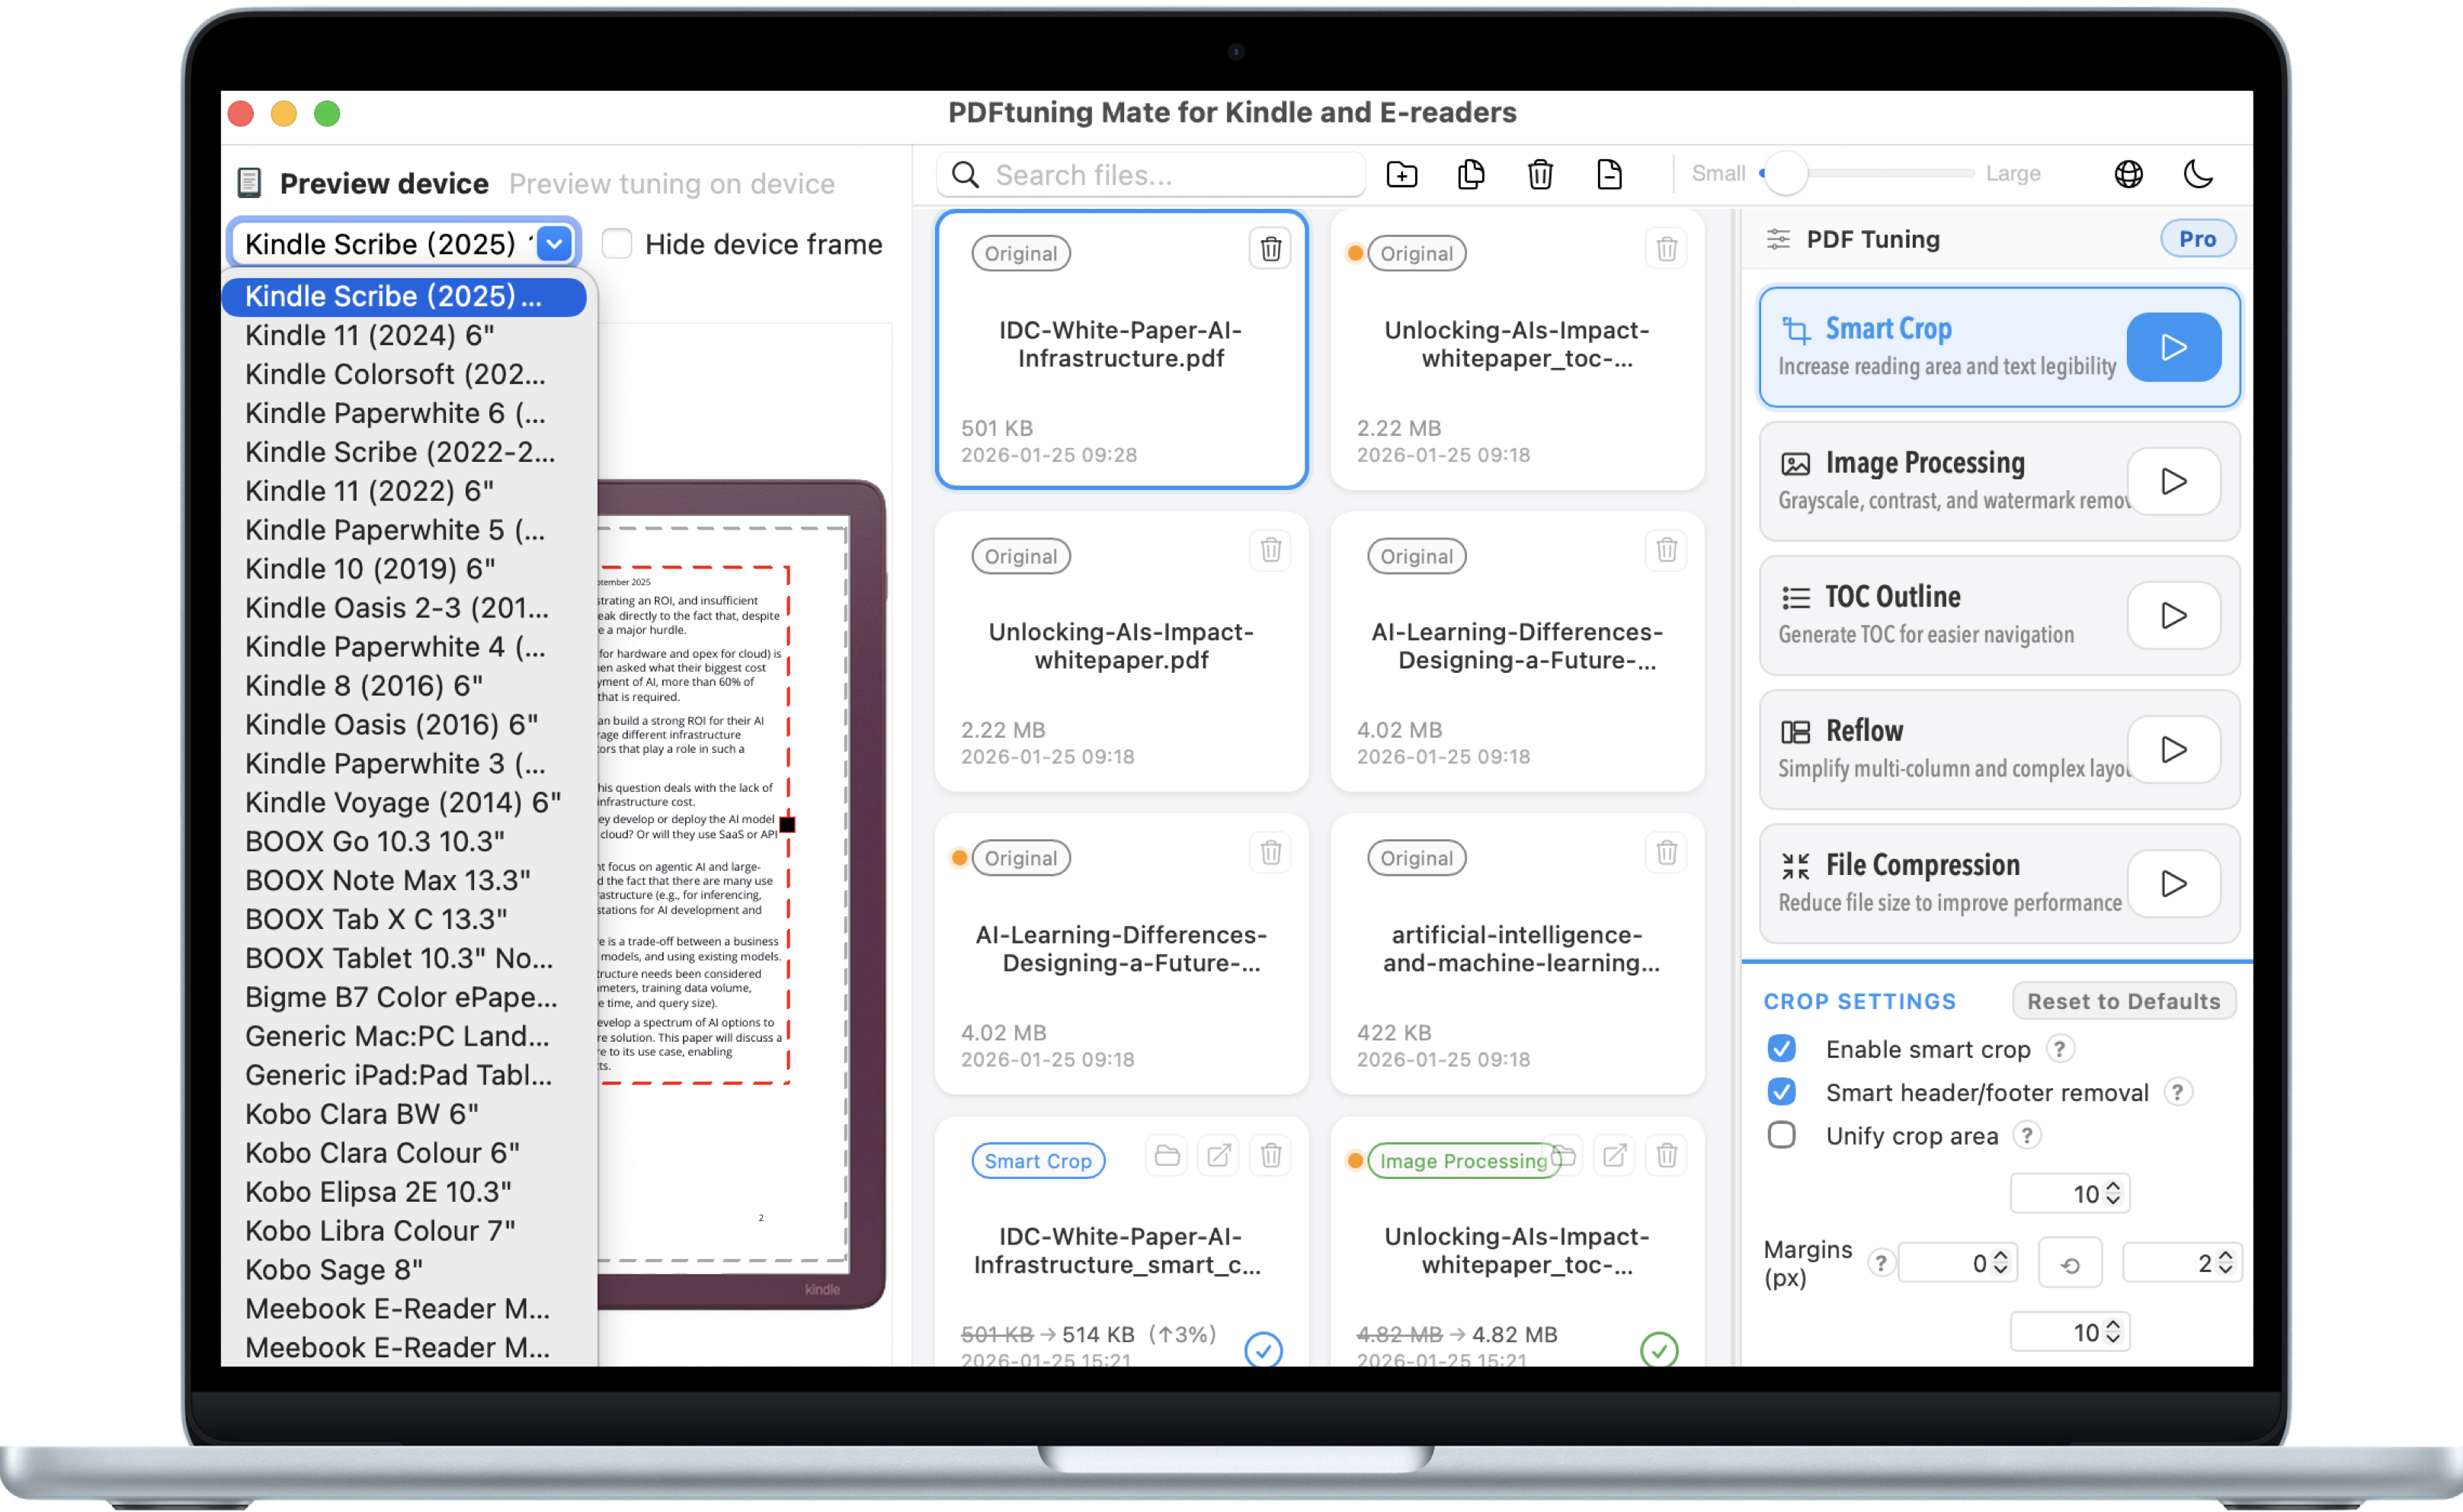Run TOC Outline with its play button
Screen dimensions: 2463x1512
(2173, 616)
